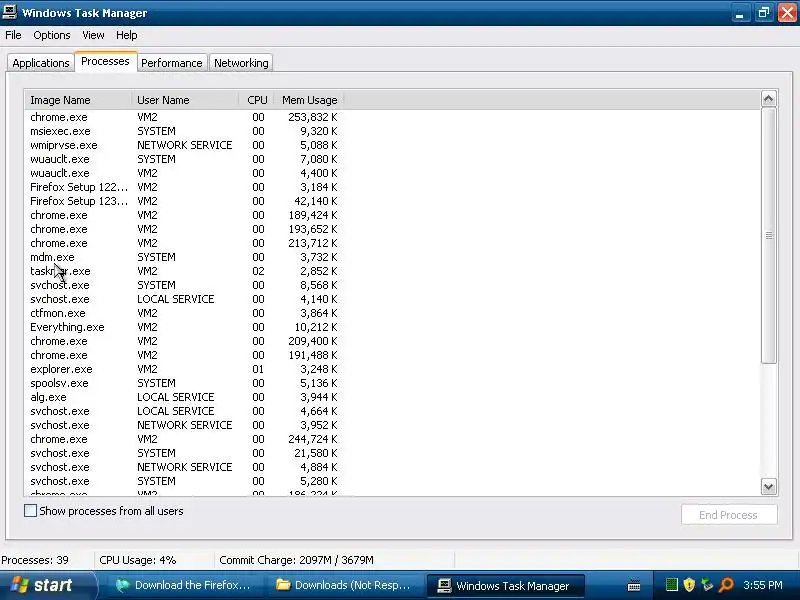This screenshot has width=800, height=600.
Task: Select wuauclt.exe row using 4,400 K
Action: (x=184, y=173)
